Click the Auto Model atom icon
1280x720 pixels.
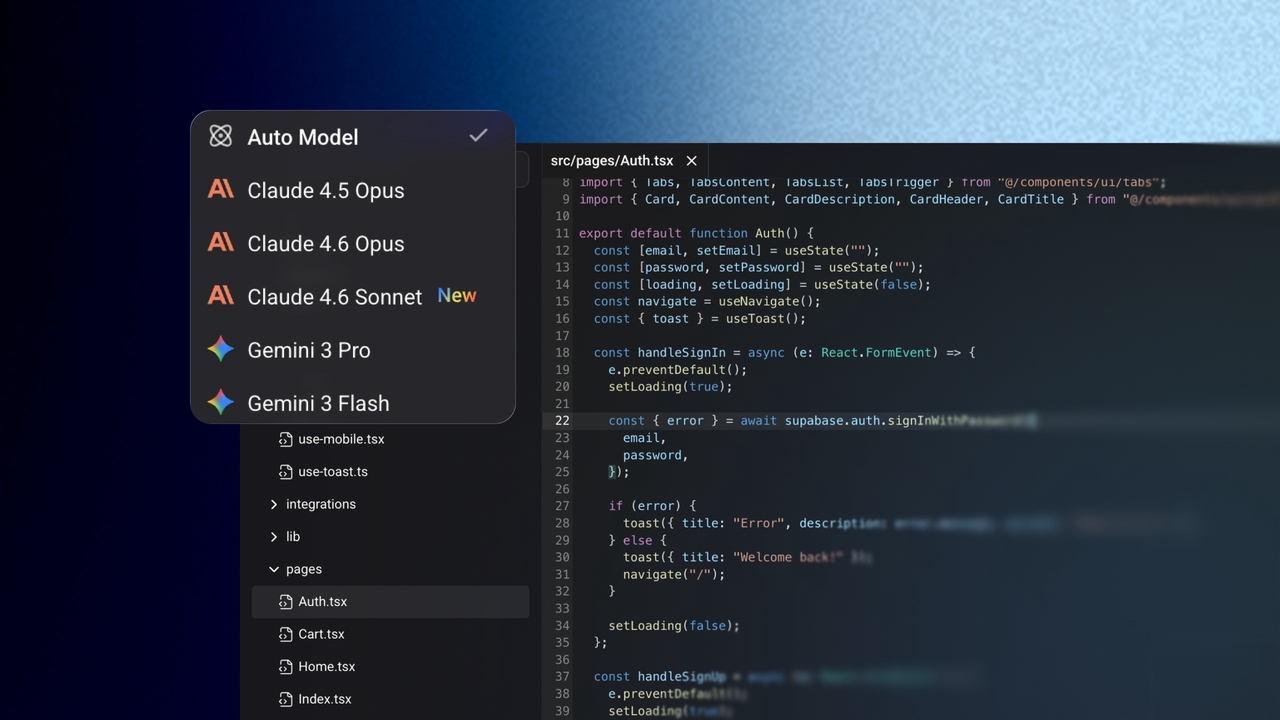click(221, 136)
